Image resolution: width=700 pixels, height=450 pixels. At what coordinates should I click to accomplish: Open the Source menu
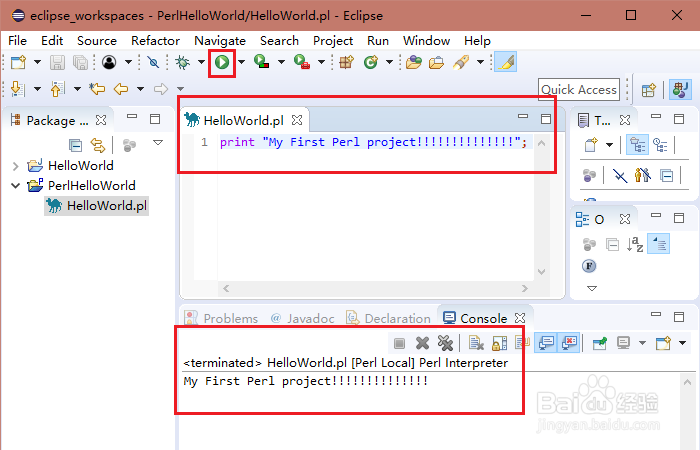pyautogui.click(x=97, y=41)
